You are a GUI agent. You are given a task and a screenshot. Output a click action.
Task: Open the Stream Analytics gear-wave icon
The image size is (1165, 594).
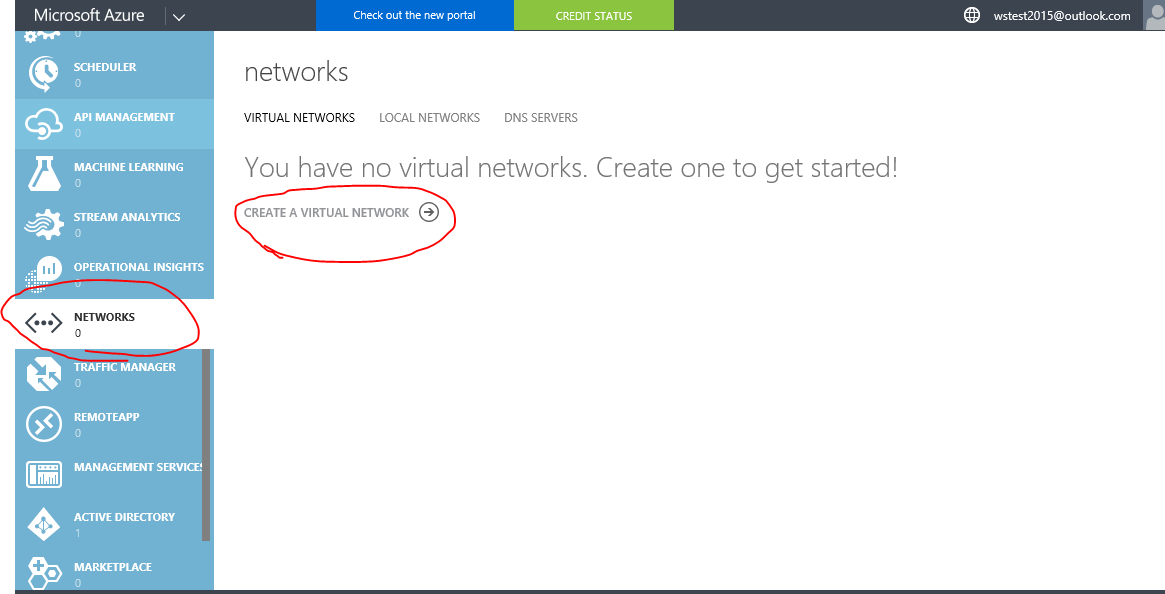pos(44,224)
